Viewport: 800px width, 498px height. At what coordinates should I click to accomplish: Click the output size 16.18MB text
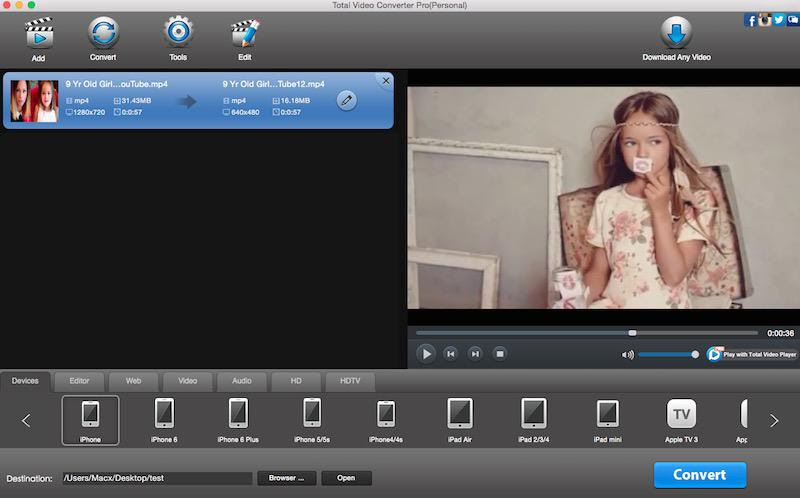tap(295, 101)
